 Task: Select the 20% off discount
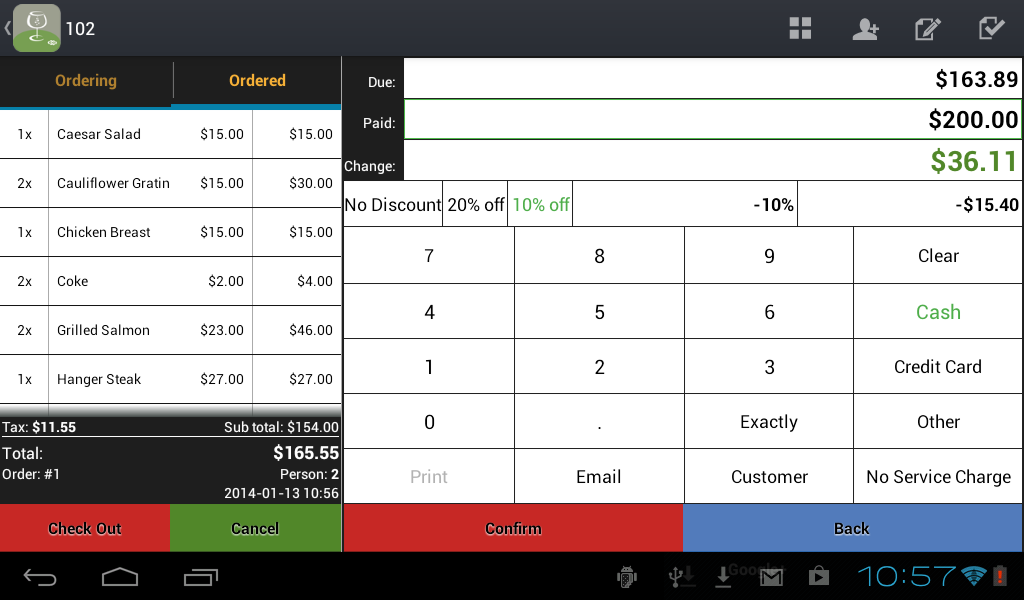pos(475,205)
